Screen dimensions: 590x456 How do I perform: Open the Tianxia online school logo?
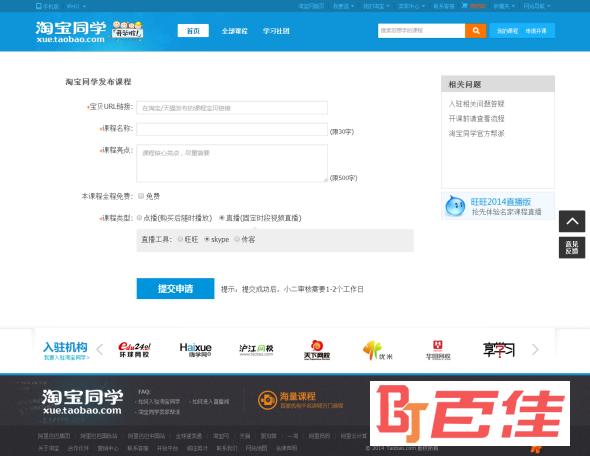click(x=317, y=350)
